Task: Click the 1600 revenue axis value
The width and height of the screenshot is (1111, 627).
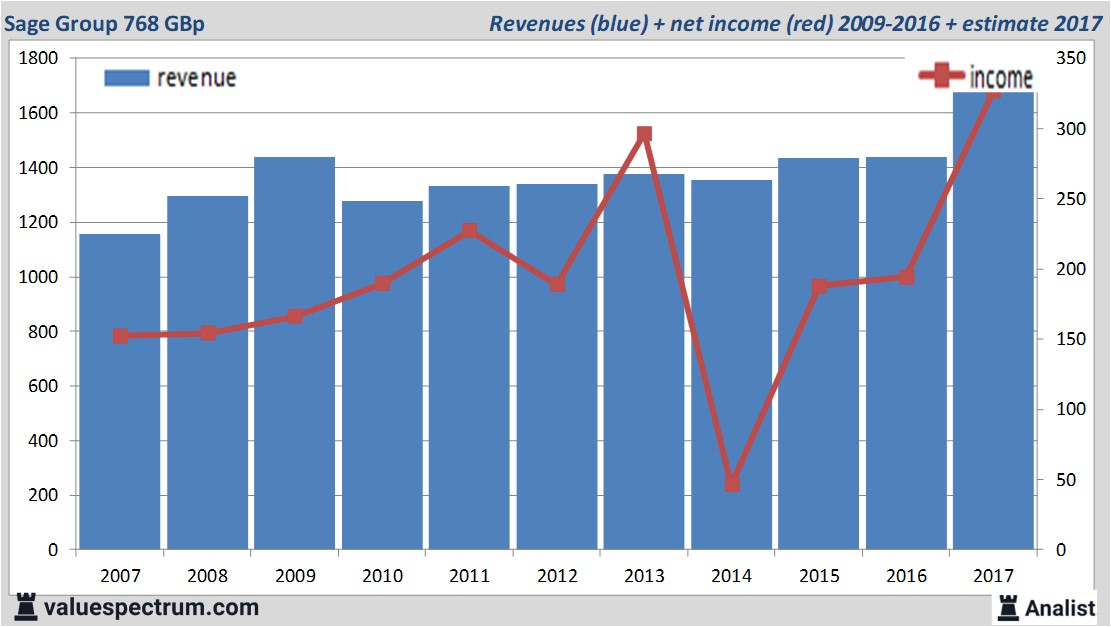Action: (38, 113)
